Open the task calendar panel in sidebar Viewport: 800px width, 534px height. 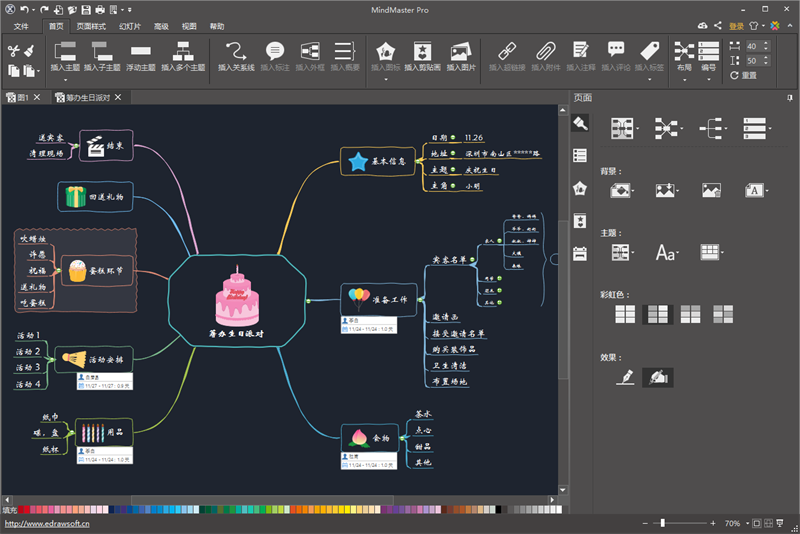580,253
